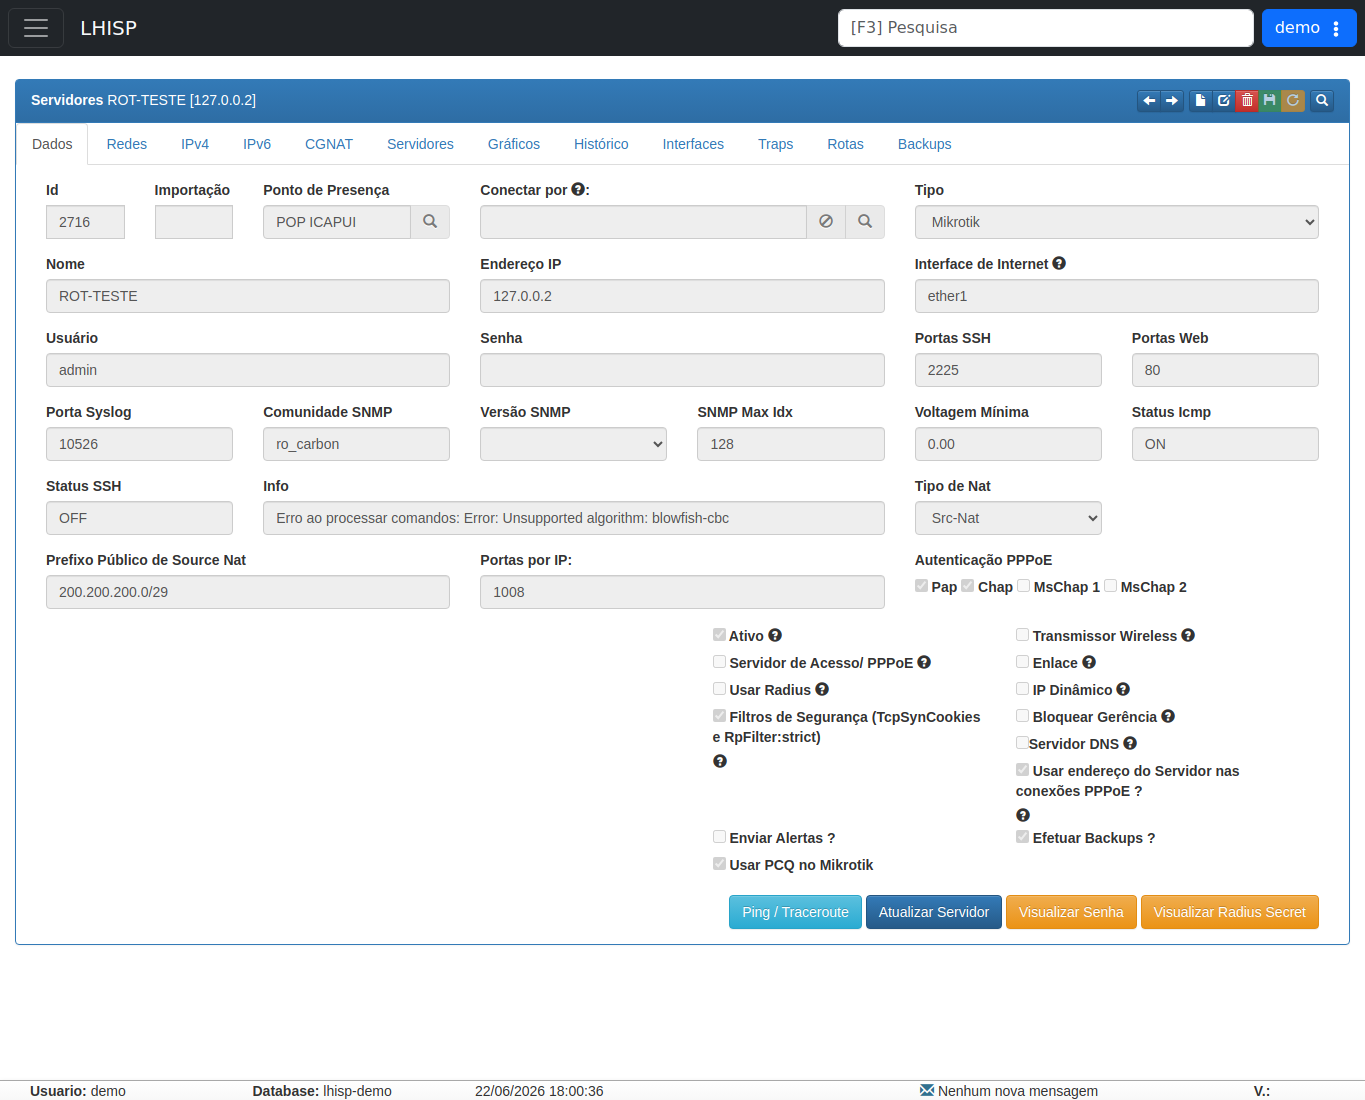Open the hamburger navigation menu
This screenshot has width=1365, height=1100.
coord(36,28)
